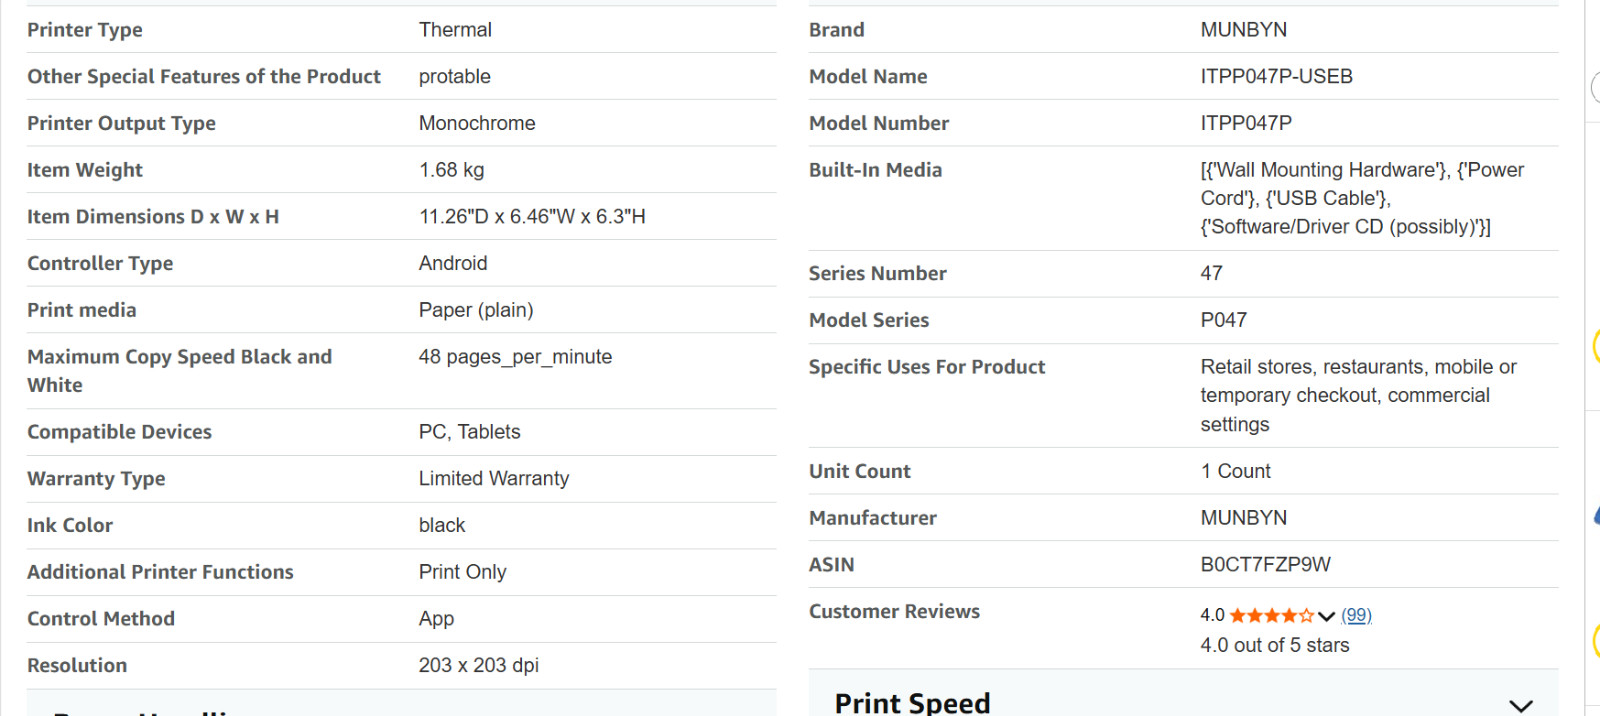Click the Controller Type value Android
1600x716 pixels.
click(x=453, y=263)
